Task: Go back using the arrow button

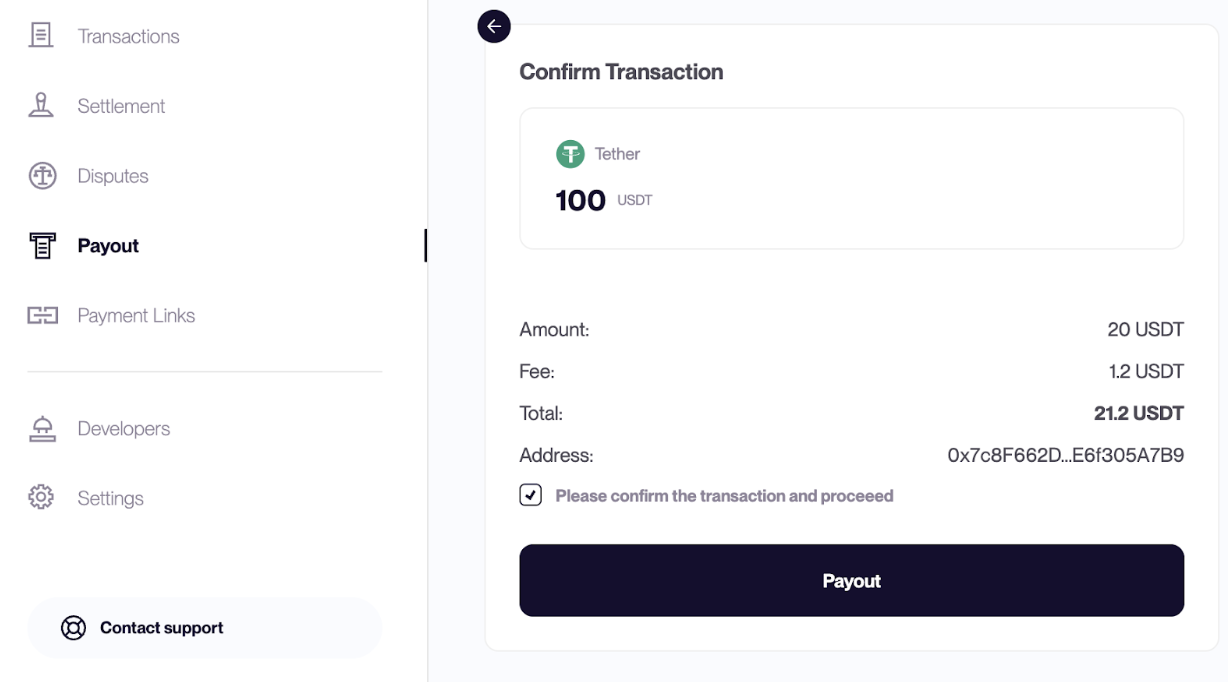Action: (494, 26)
